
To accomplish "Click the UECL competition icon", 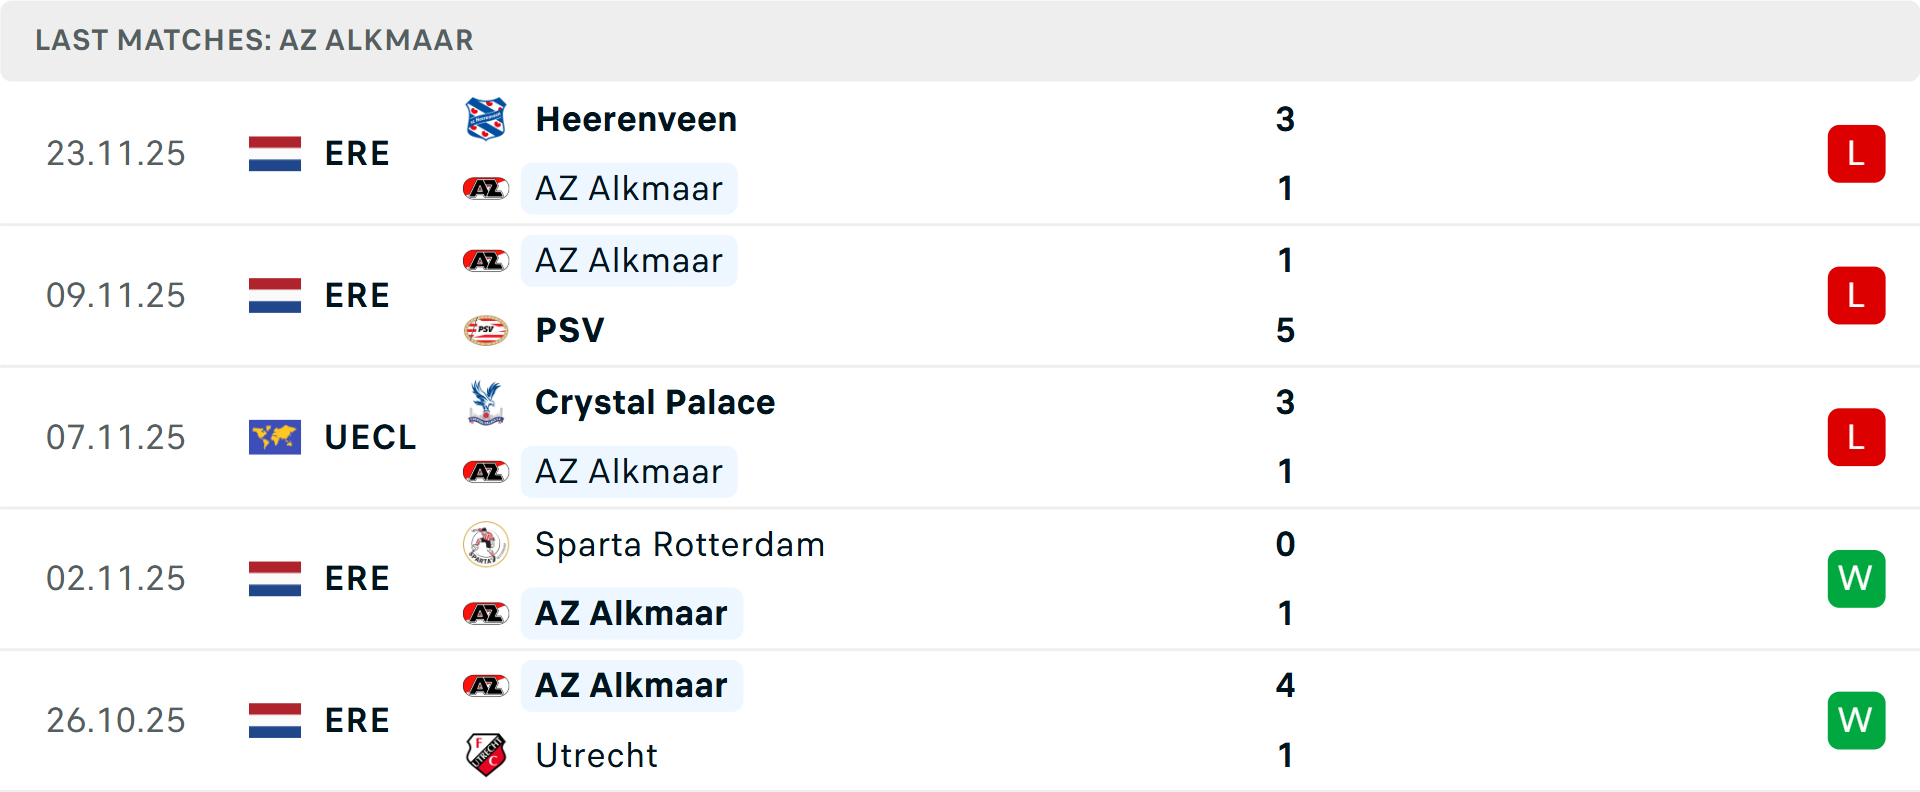I will click(274, 437).
